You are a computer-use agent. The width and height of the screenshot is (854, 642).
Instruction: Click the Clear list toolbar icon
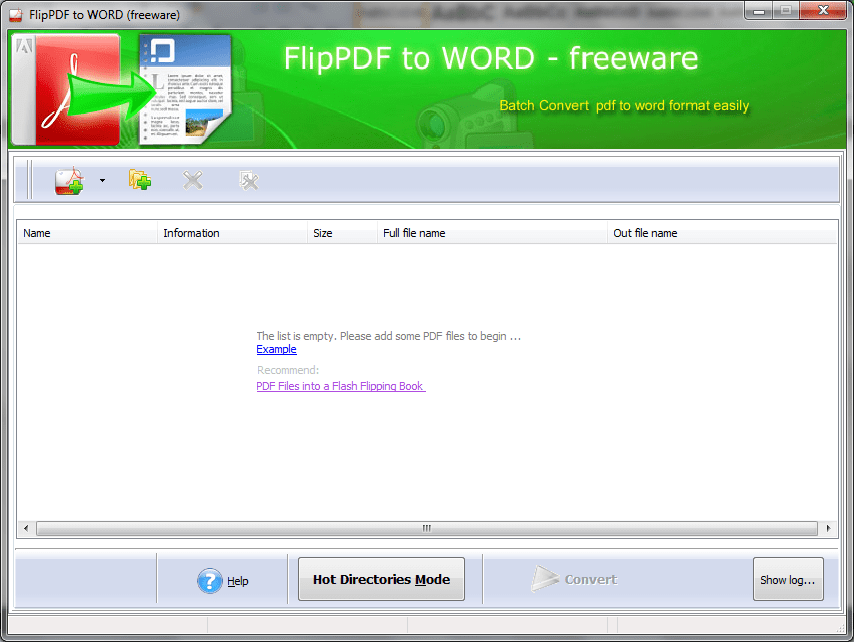coord(249,180)
